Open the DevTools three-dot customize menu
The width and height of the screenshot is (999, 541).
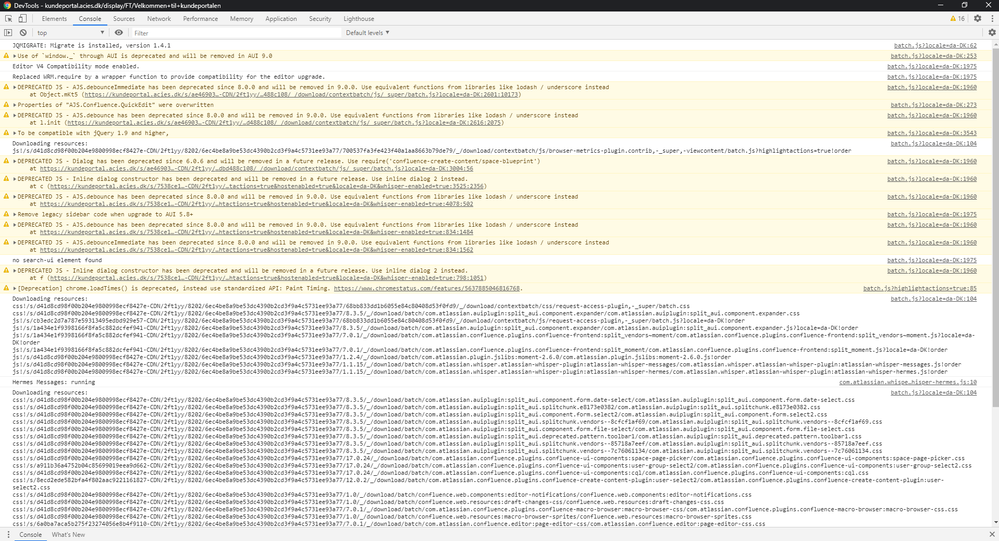coord(992,18)
